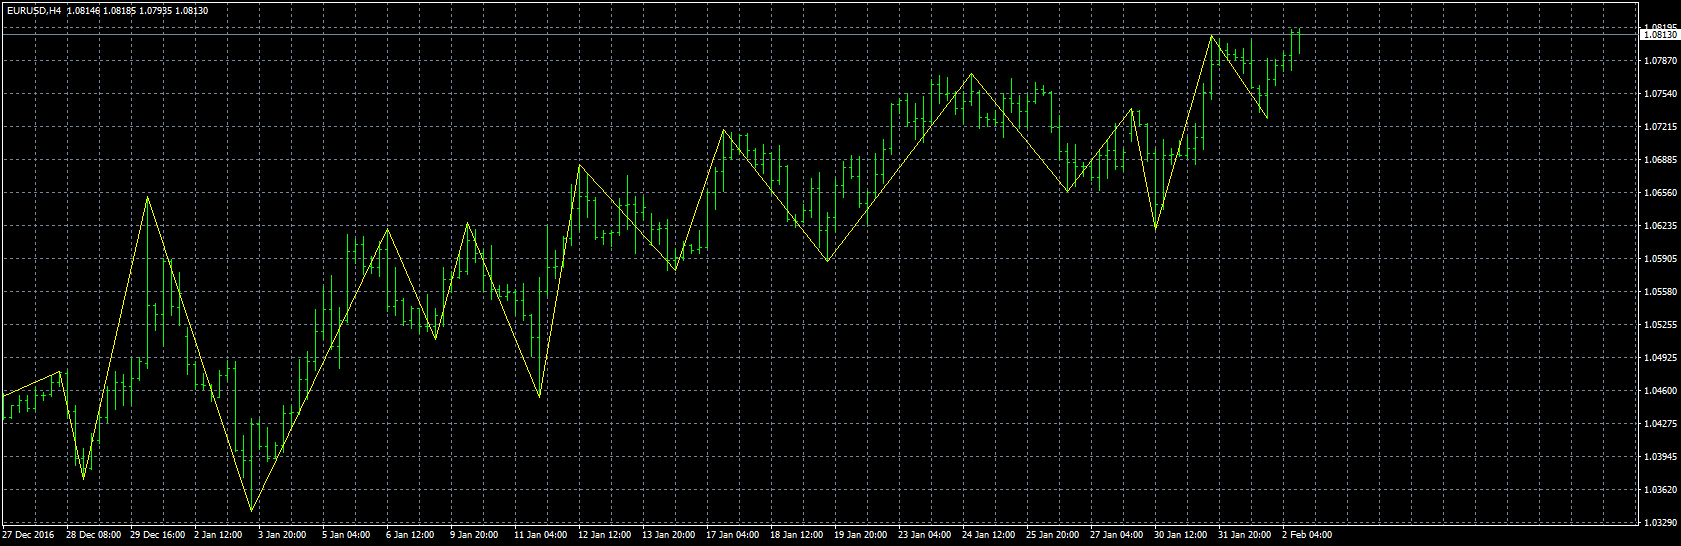This screenshot has width=1681, height=546.
Task: Click the 9 Jan 20:00 time label
Action: tap(474, 535)
